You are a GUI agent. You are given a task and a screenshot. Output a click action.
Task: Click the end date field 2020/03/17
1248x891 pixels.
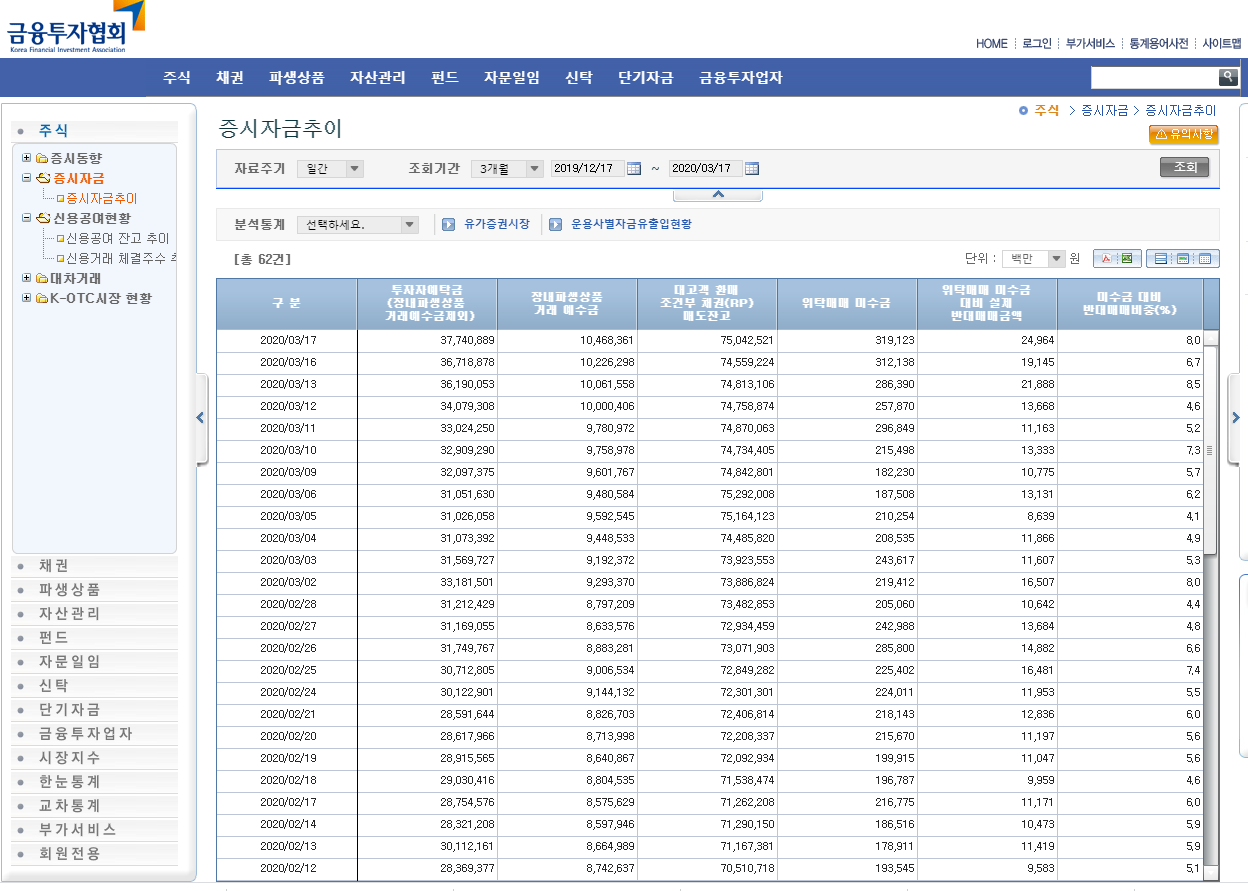tap(706, 168)
